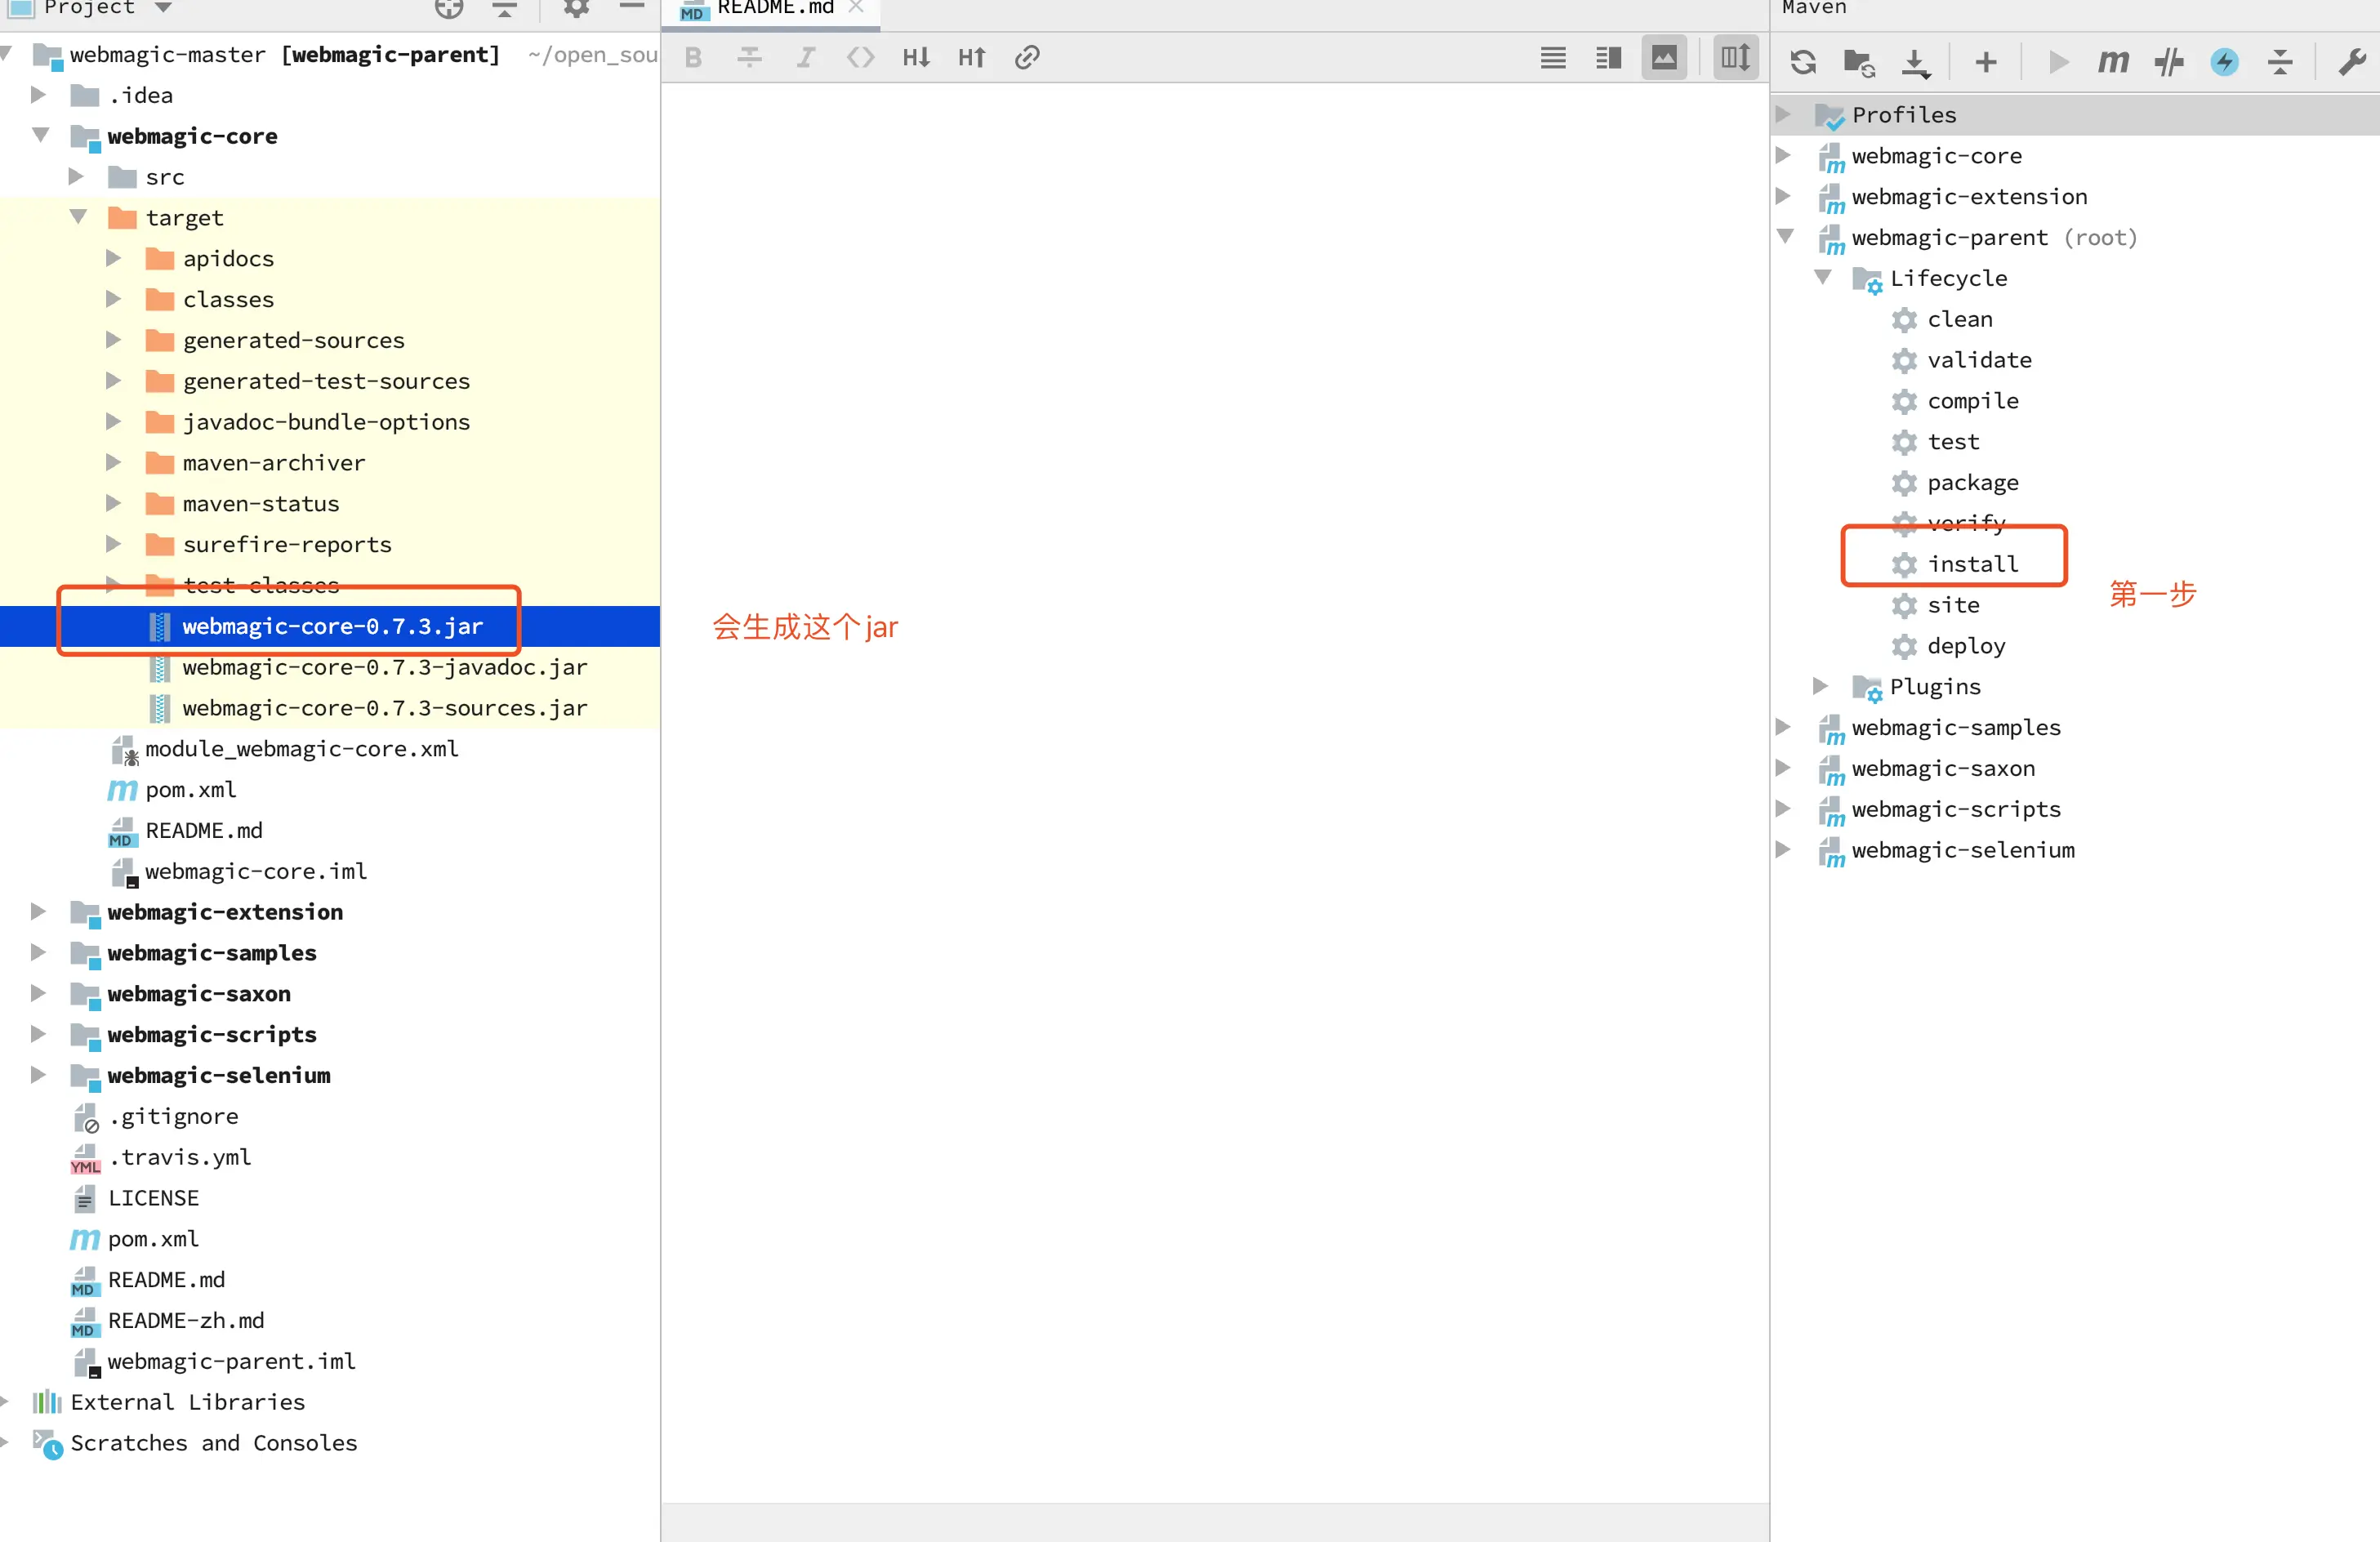Show markdown preview only view

tap(1664, 57)
